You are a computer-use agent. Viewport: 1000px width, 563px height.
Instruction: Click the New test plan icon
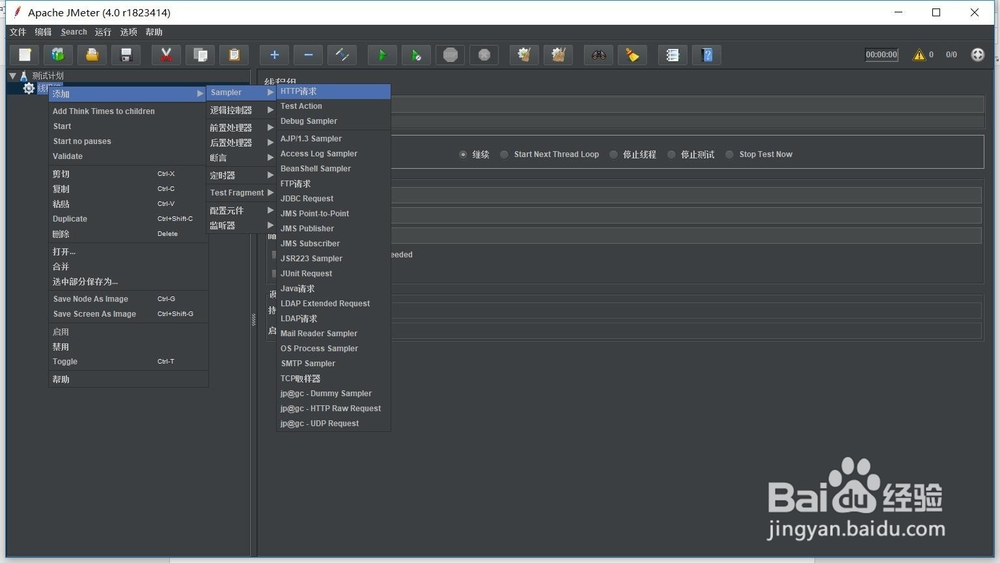[x=24, y=55]
